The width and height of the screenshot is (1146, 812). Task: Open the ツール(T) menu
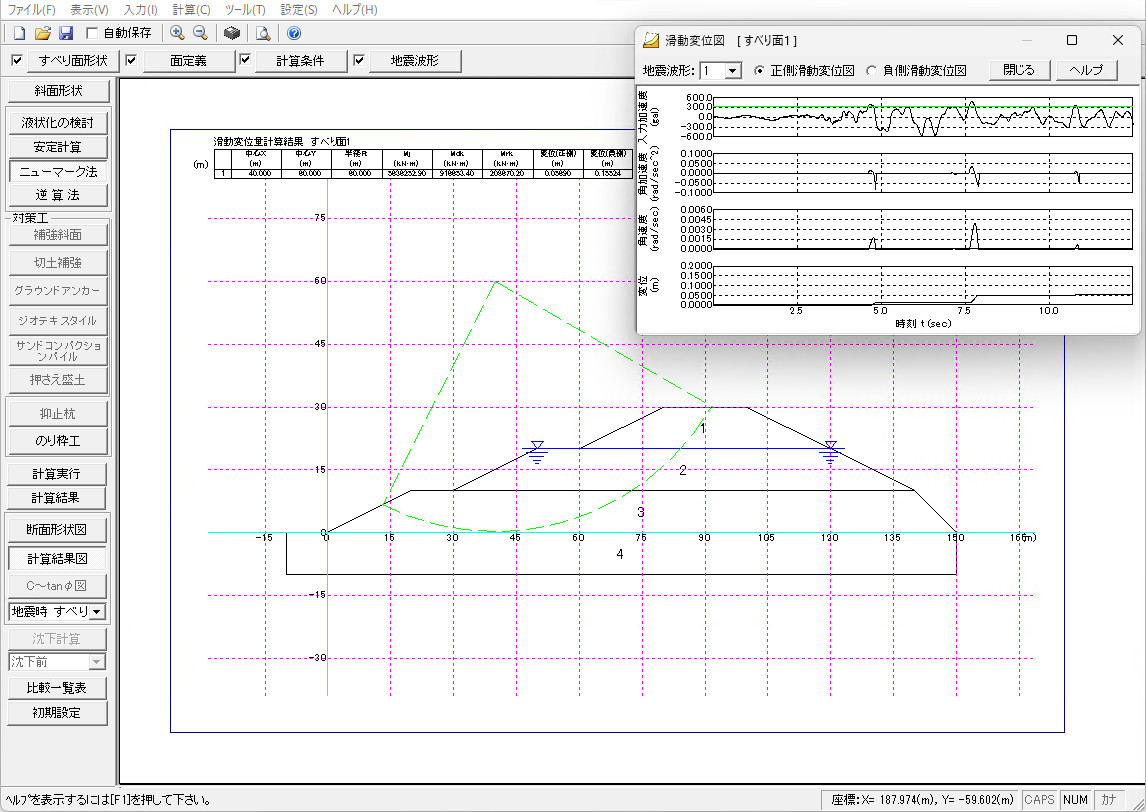245,10
